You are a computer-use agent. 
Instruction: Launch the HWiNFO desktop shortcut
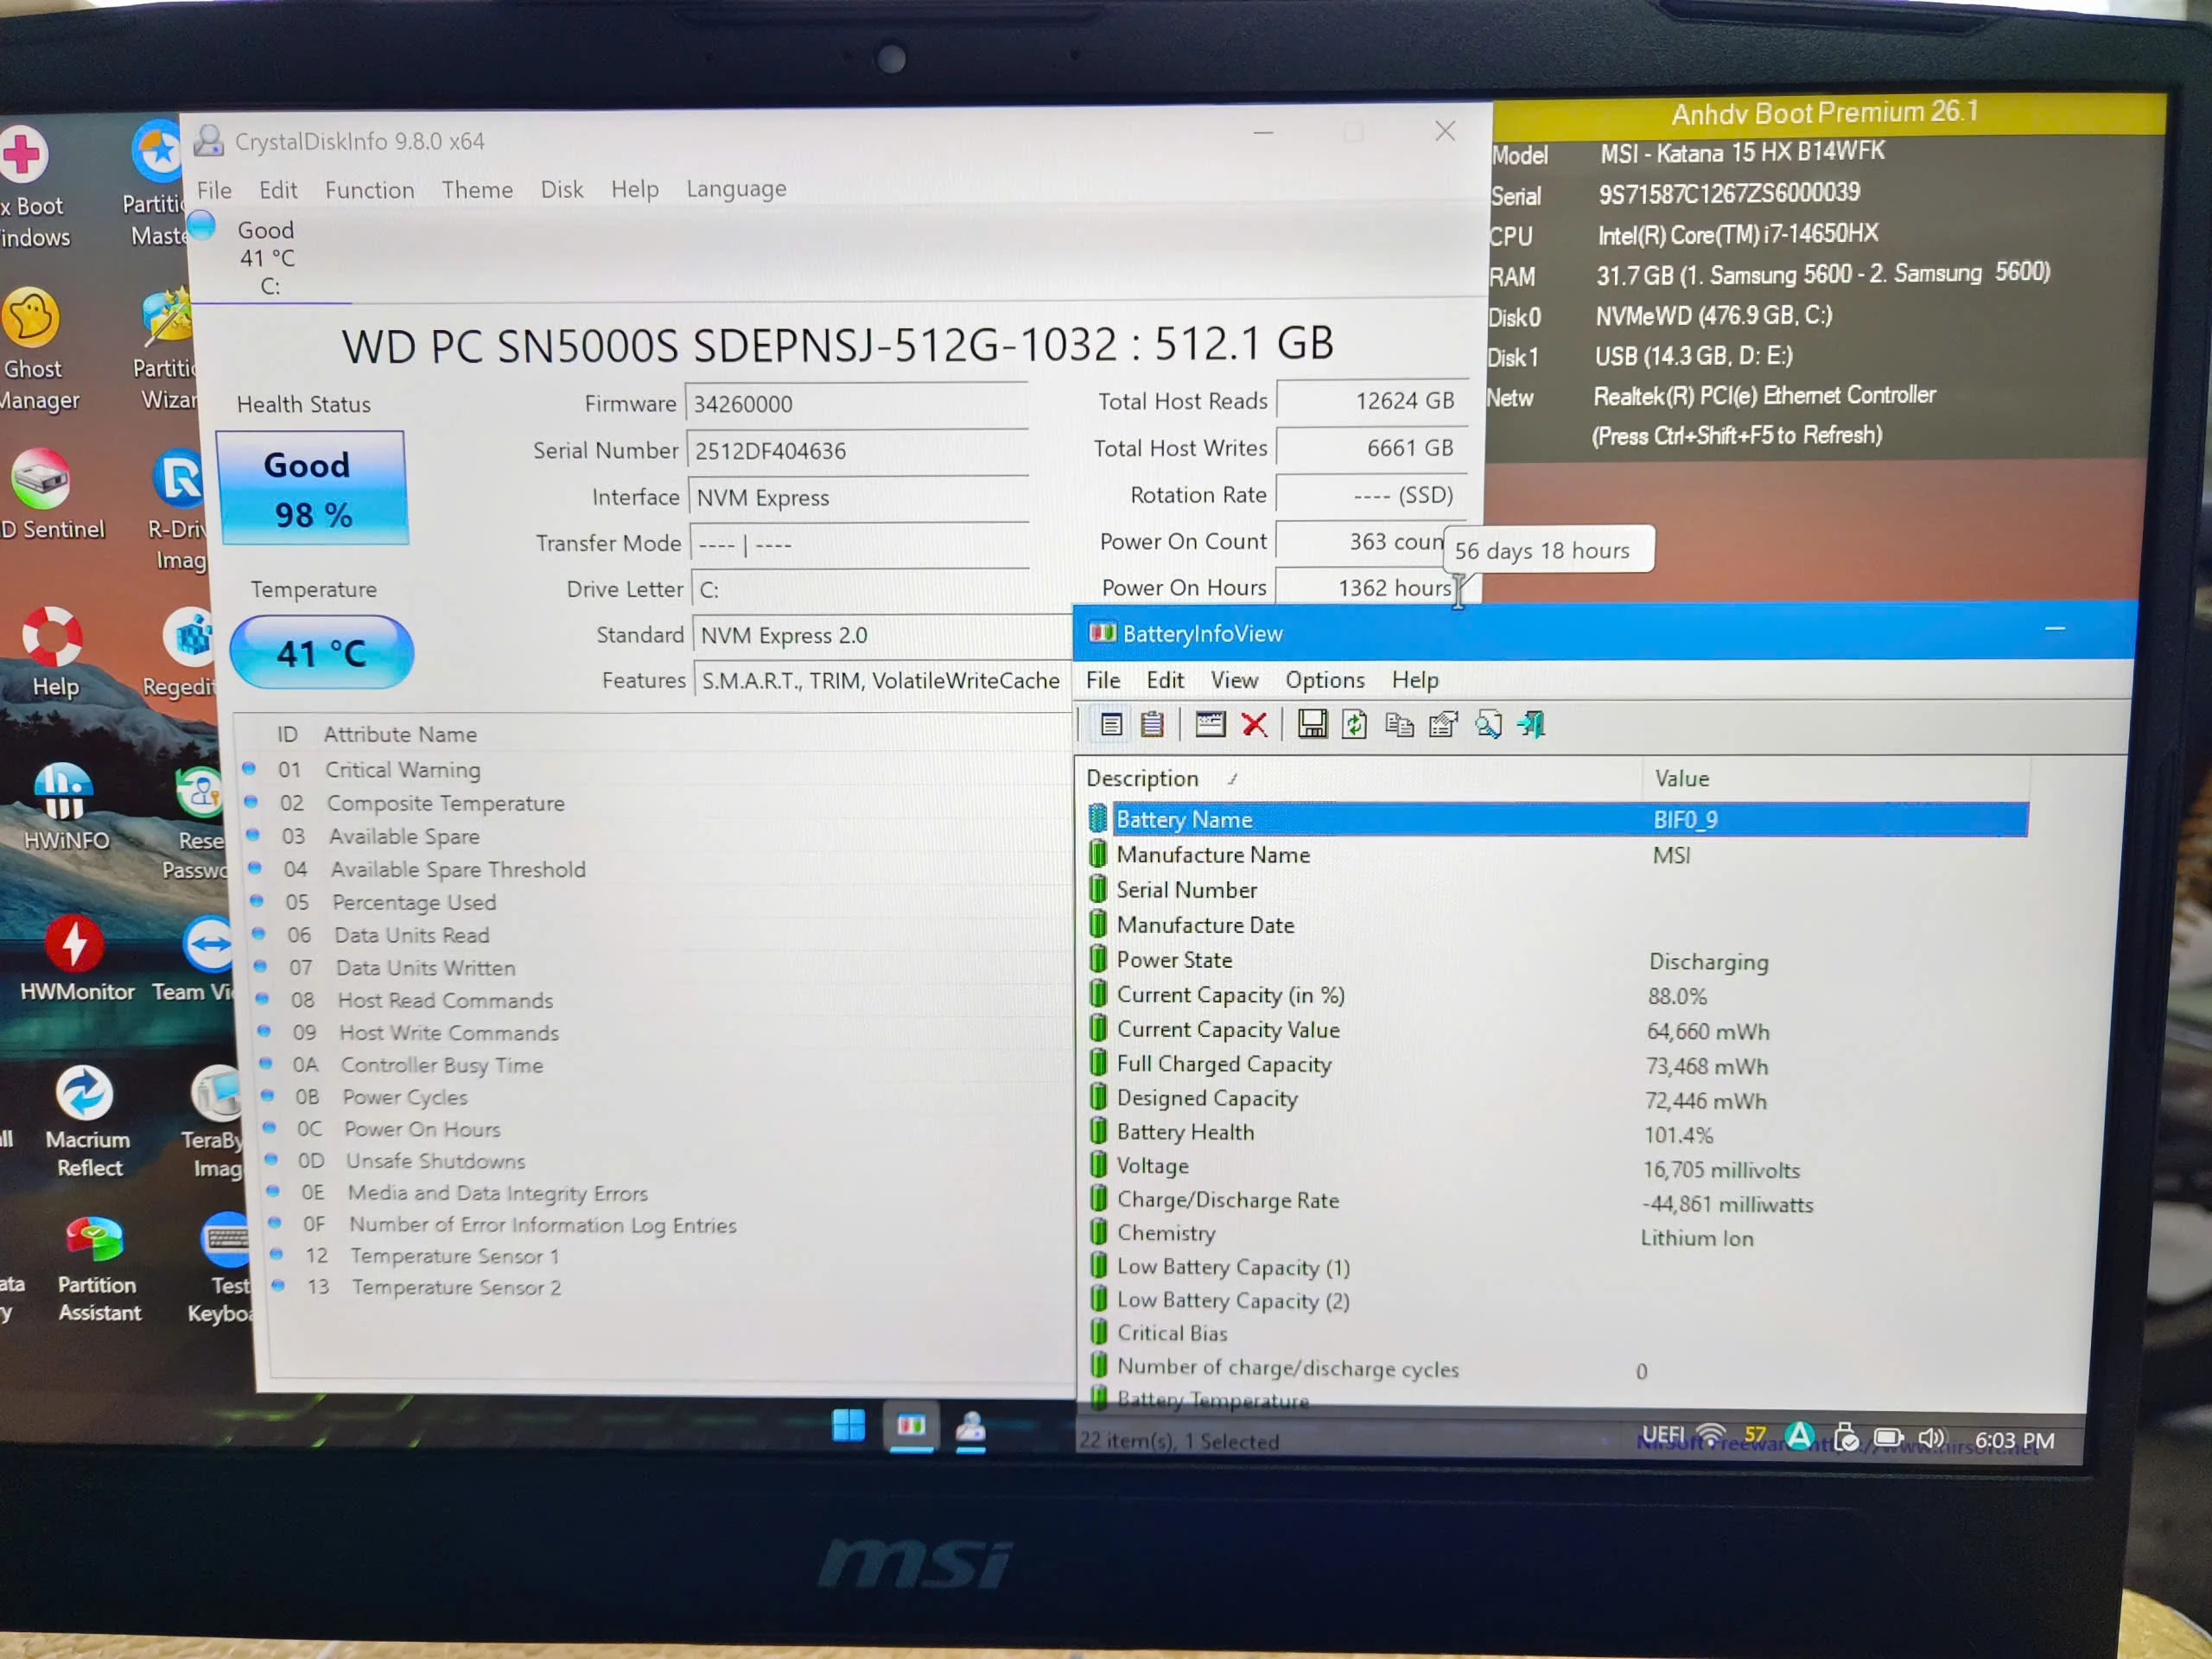[x=65, y=806]
